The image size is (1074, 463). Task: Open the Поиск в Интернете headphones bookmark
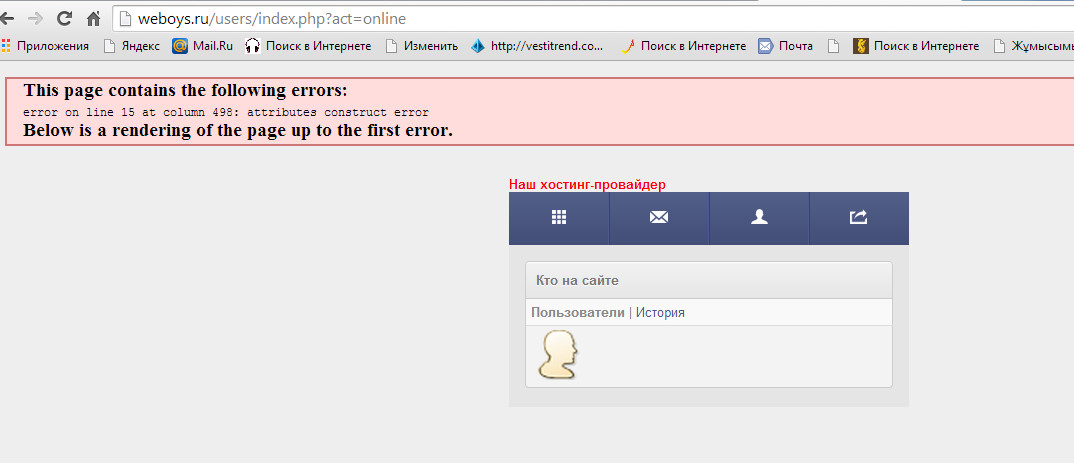coord(308,46)
